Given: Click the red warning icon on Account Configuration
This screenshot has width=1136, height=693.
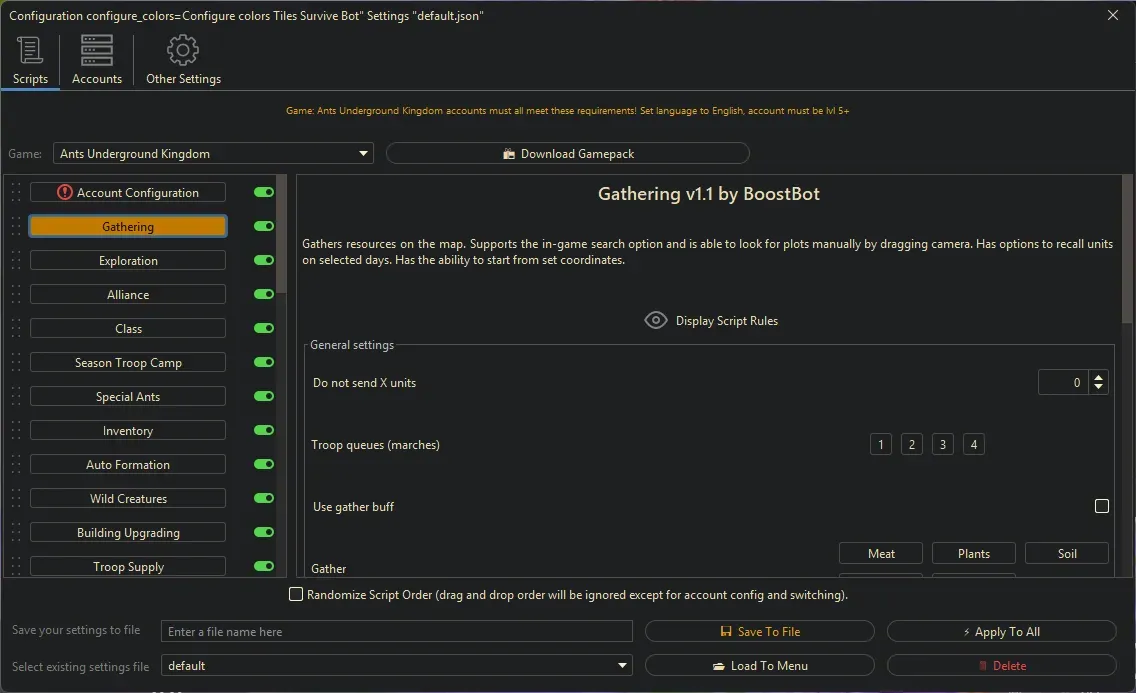Looking at the screenshot, I should pyautogui.click(x=65, y=193).
